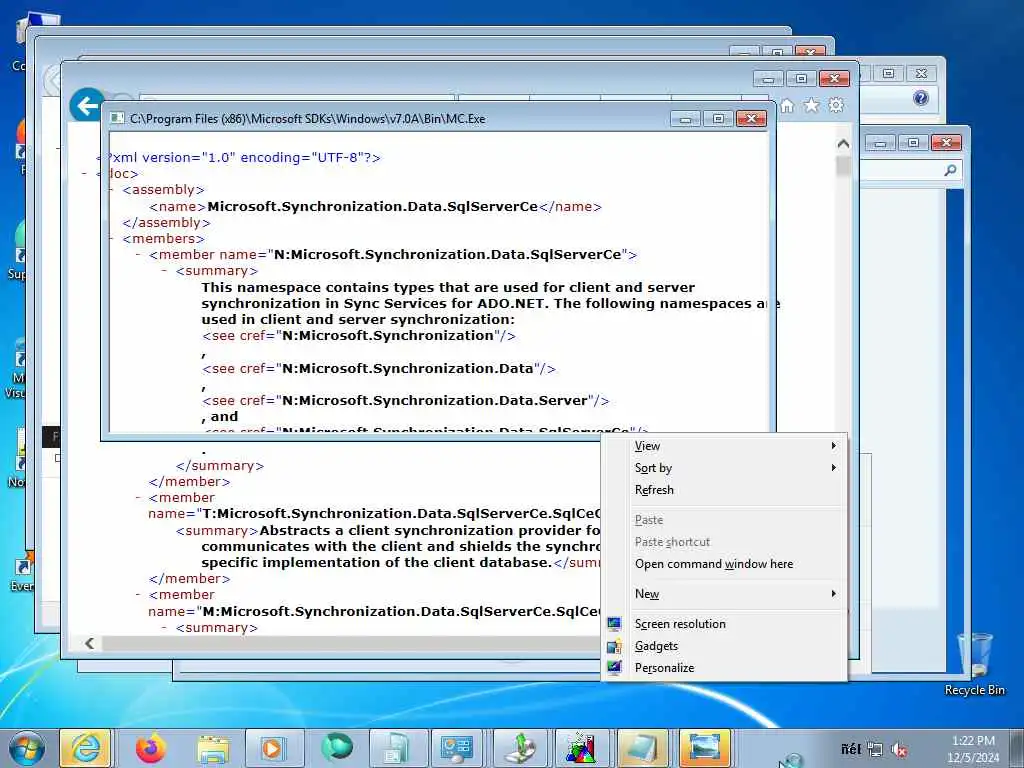The width and height of the screenshot is (1024, 768).
Task: Open the New context menu entry
Action: 725,594
